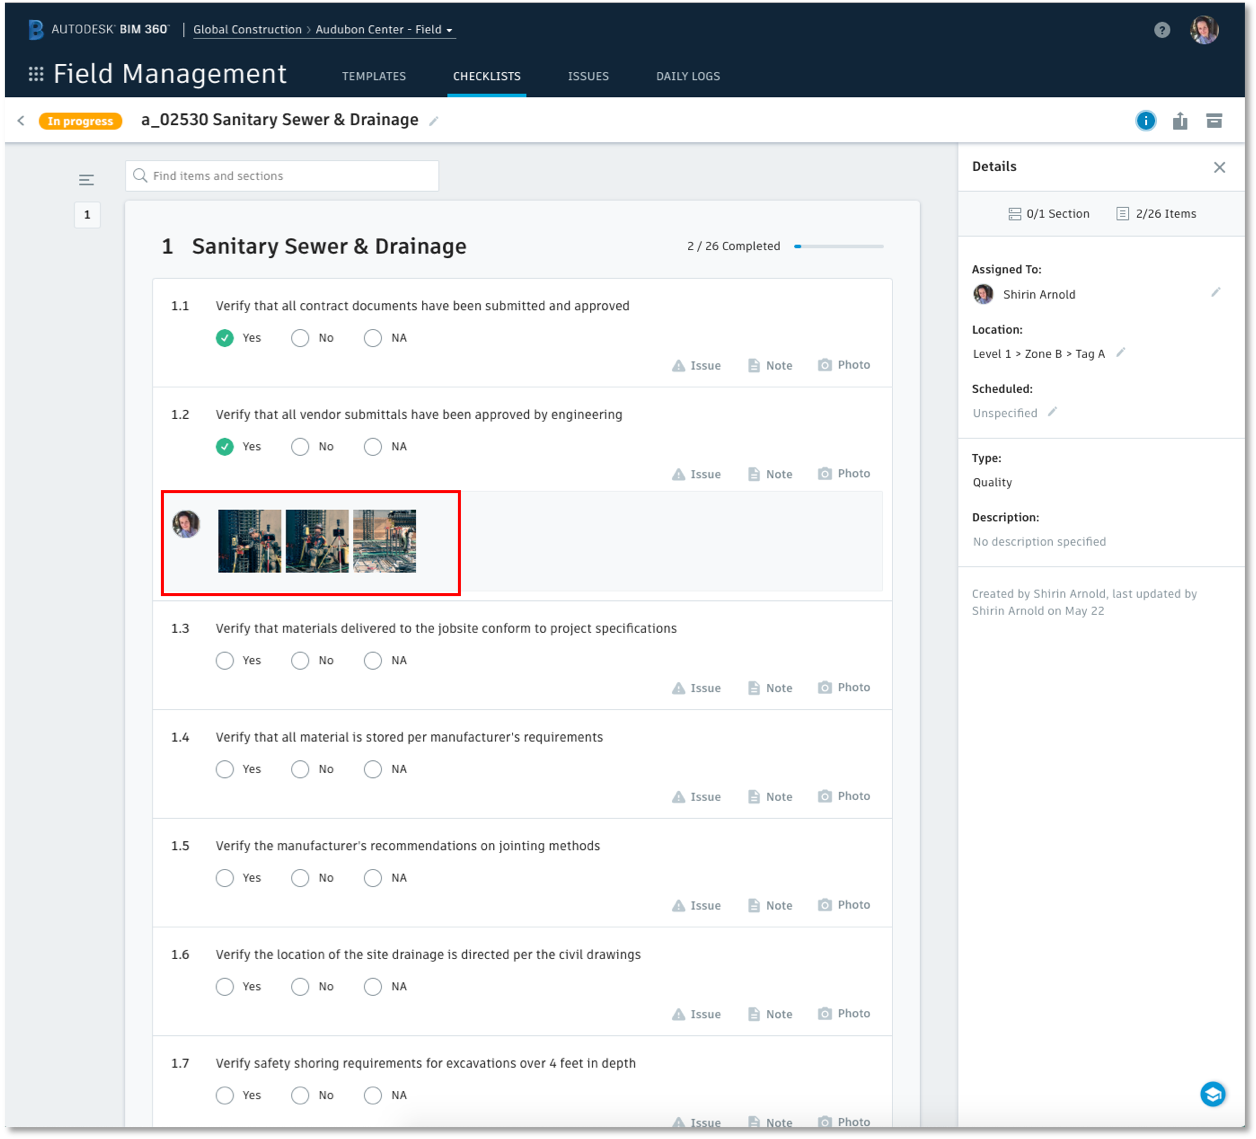Click the archive icon in header

pyautogui.click(x=1214, y=121)
